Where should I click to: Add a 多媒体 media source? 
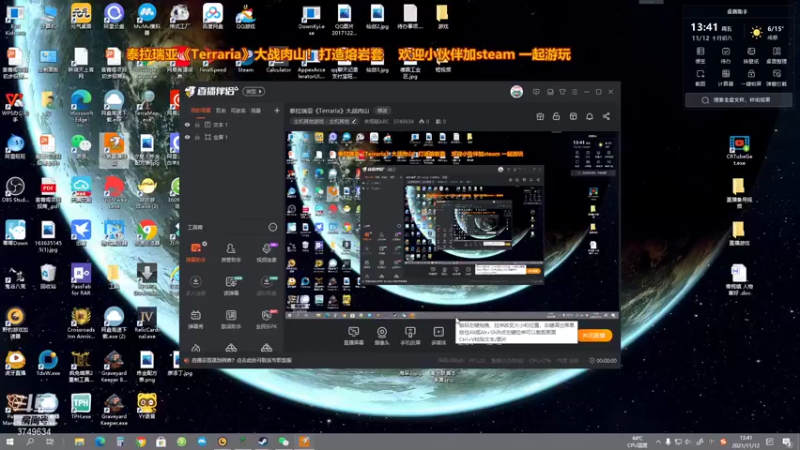[x=438, y=336]
